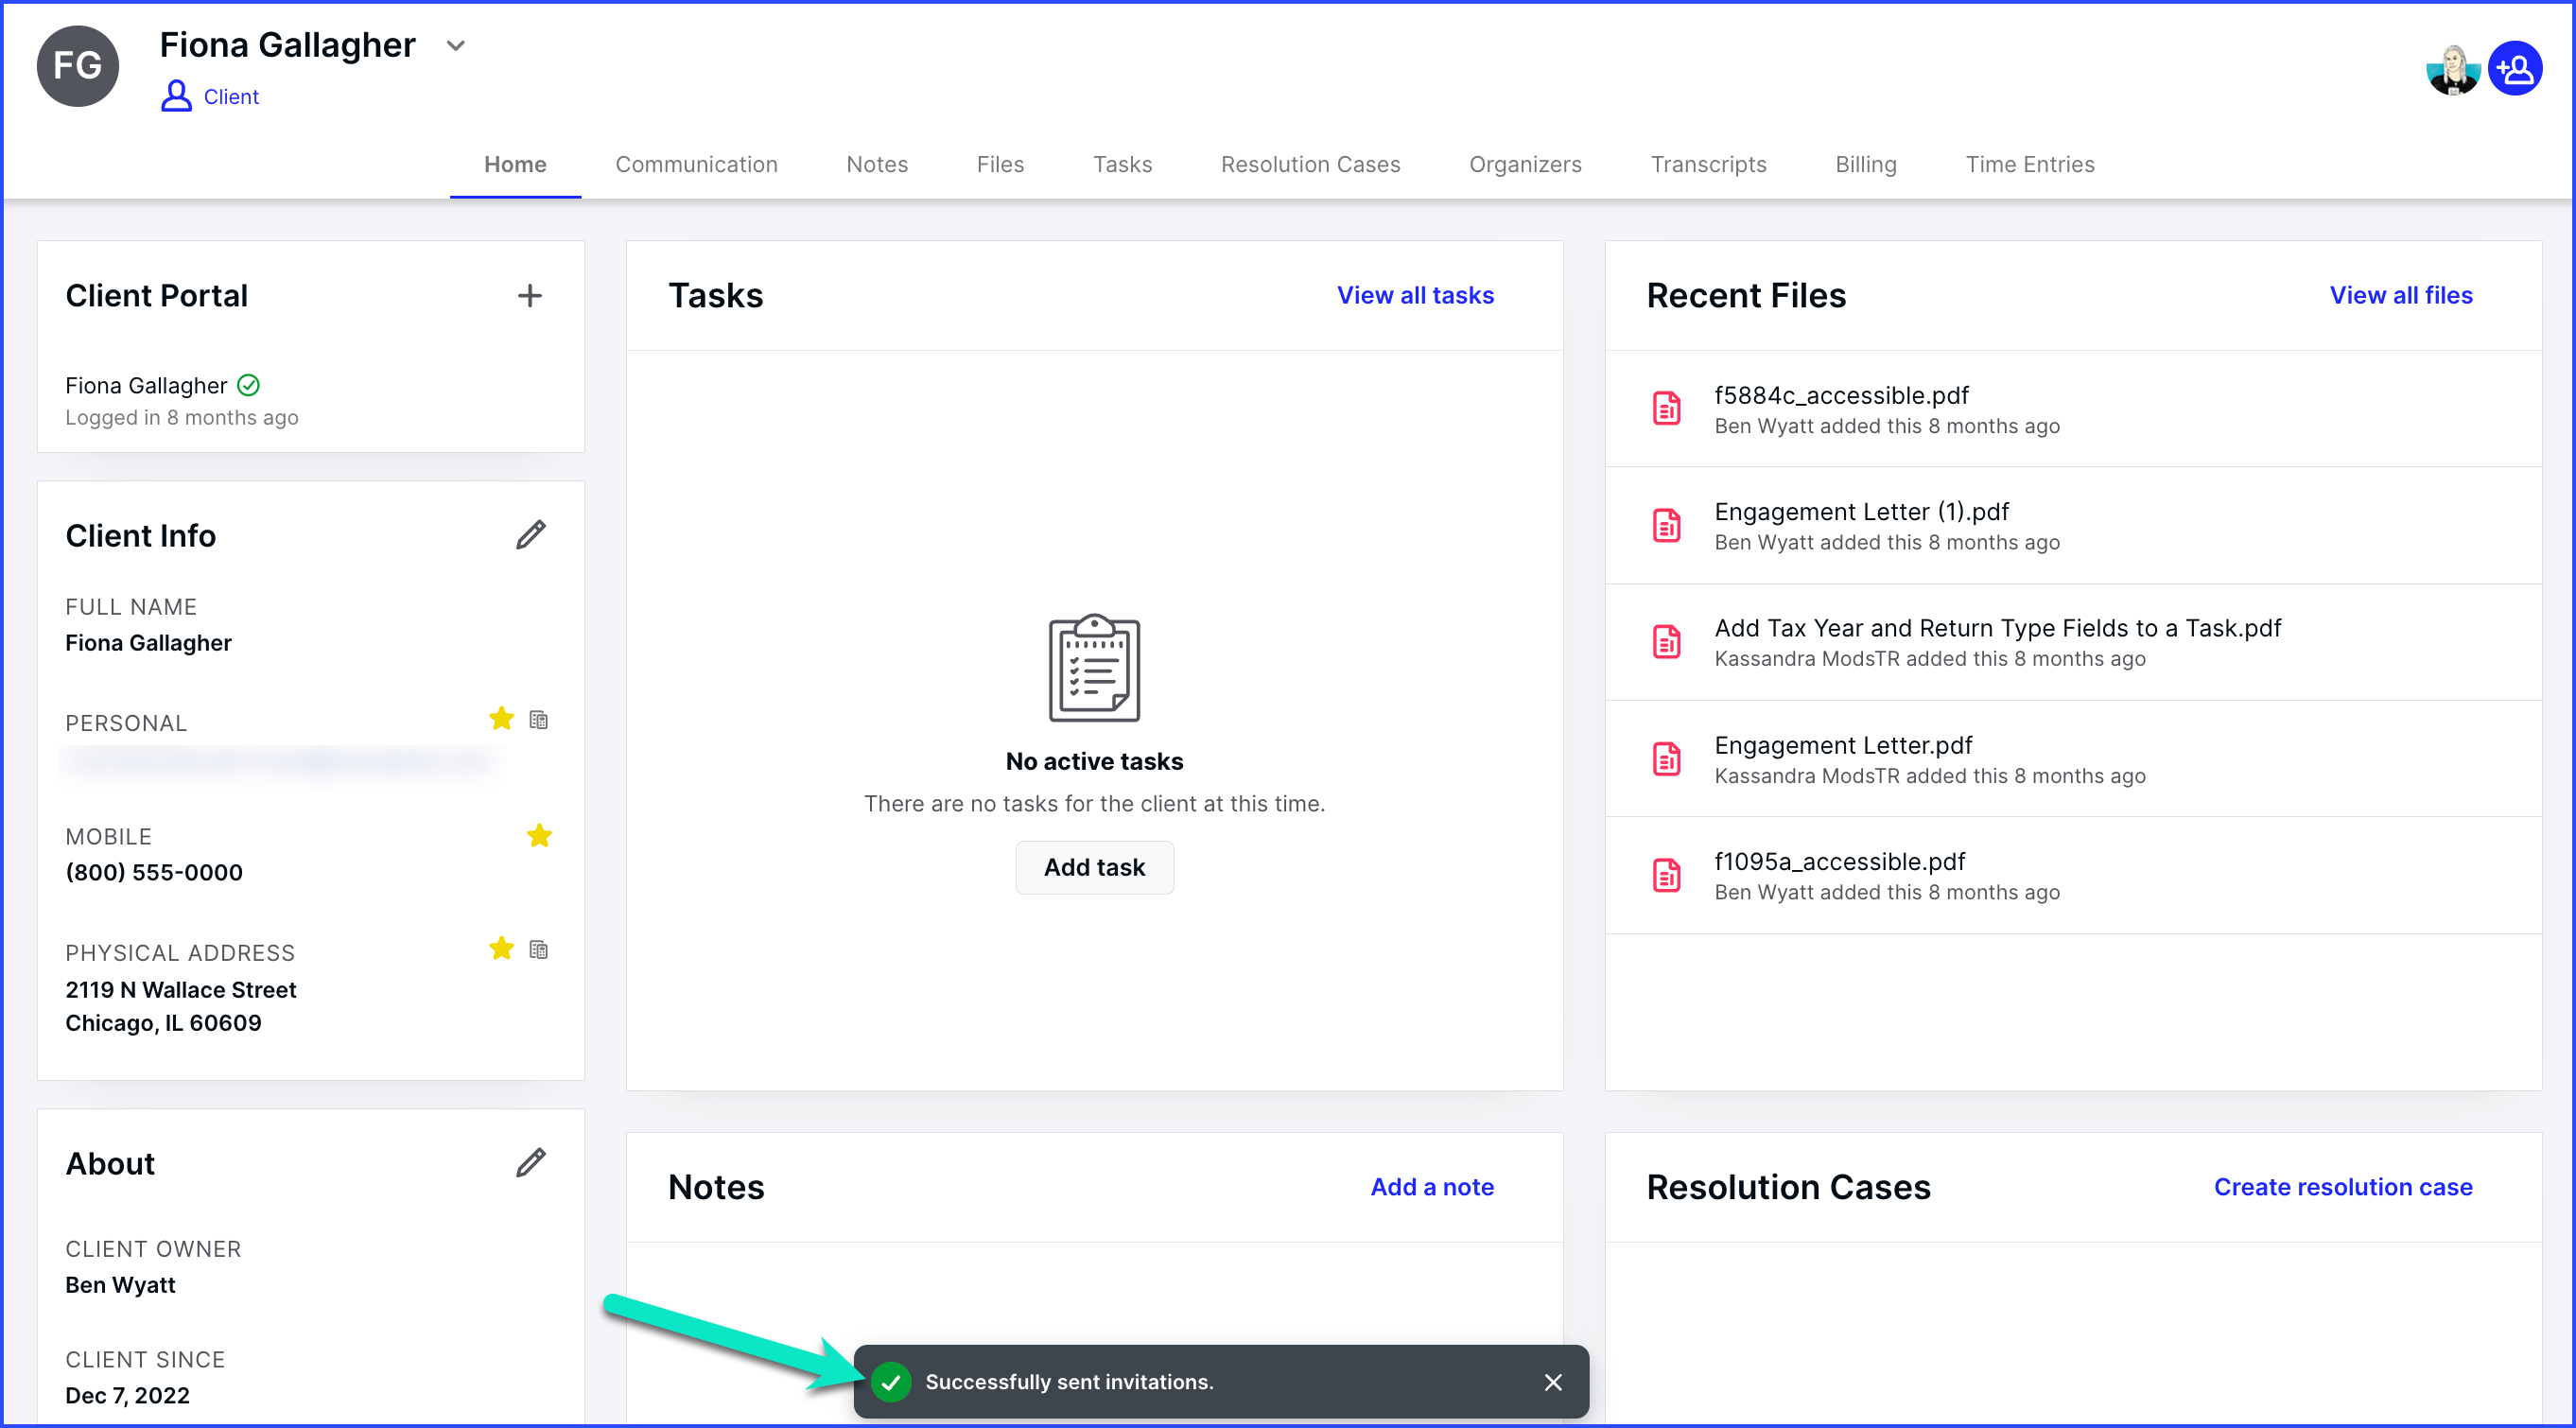This screenshot has width=2576, height=1428.
Task: Open Engagement Letter.pdf file
Action: (1843, 746)
